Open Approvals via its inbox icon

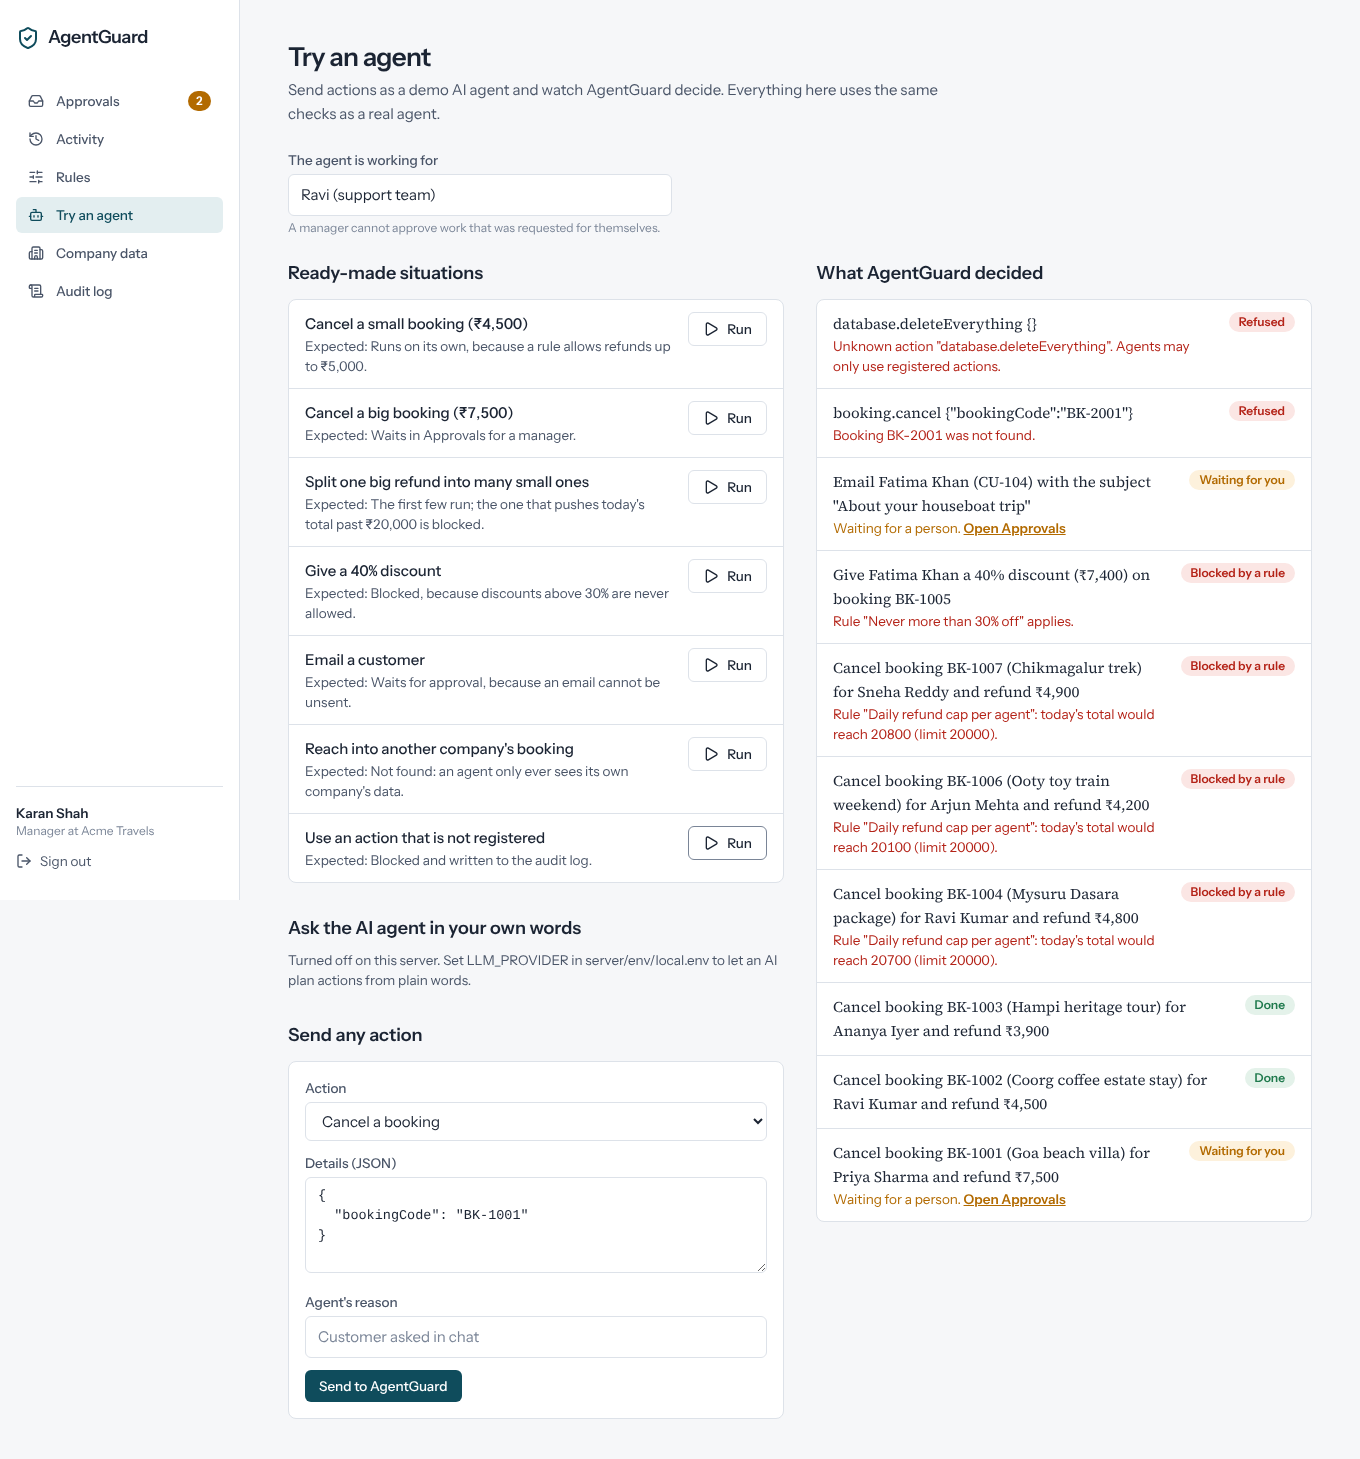point(36,101)
